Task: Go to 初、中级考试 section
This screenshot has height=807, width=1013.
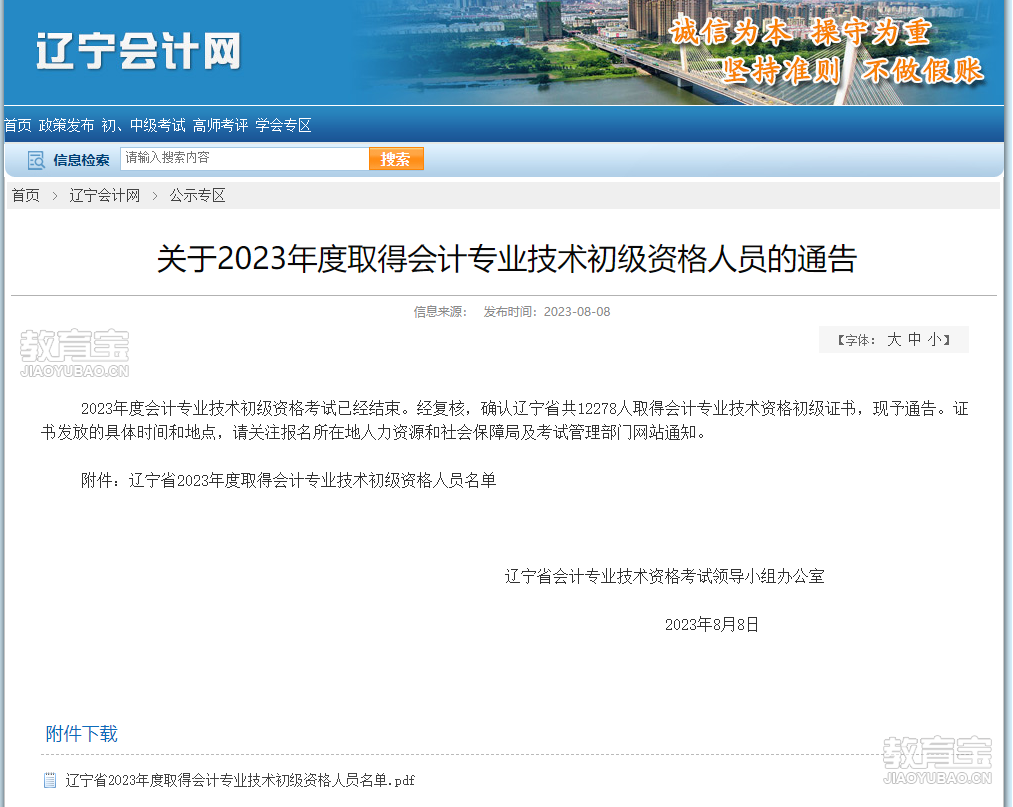Action: (143, 125)
